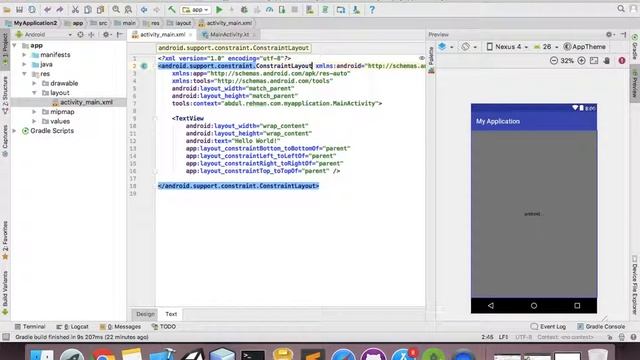The image size is (640, 360).
Task: Show the red warnings and errors indicator
Action: (622, 60)
